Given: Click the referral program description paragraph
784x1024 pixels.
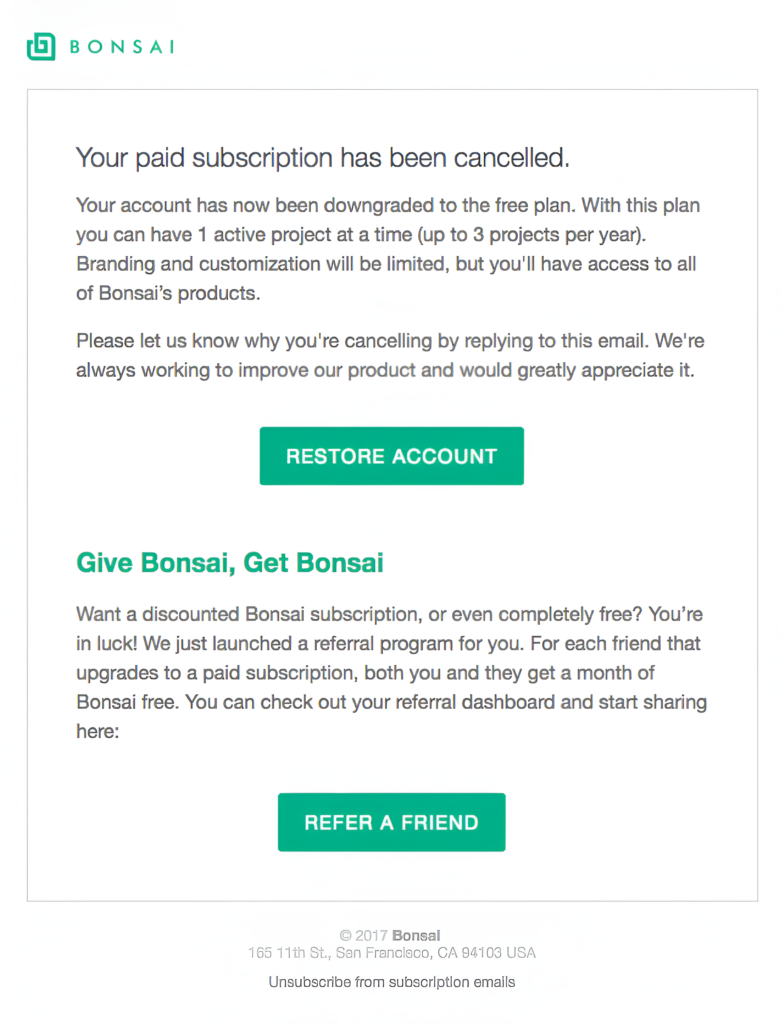Looking at the screenshot, I should point(390,658).
